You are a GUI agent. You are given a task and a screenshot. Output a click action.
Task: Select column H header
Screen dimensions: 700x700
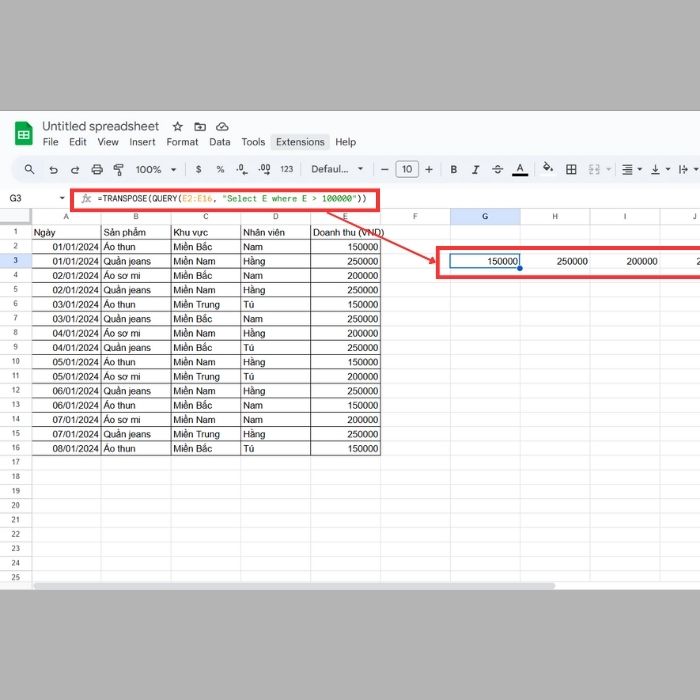555,217
